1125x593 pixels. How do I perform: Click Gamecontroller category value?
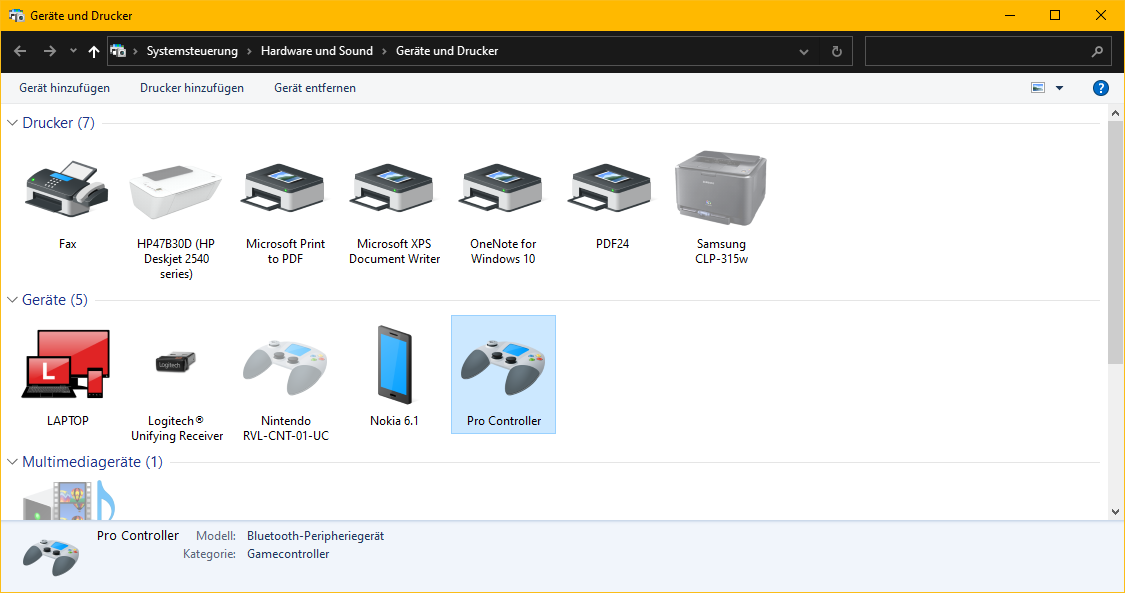(288, 554)
